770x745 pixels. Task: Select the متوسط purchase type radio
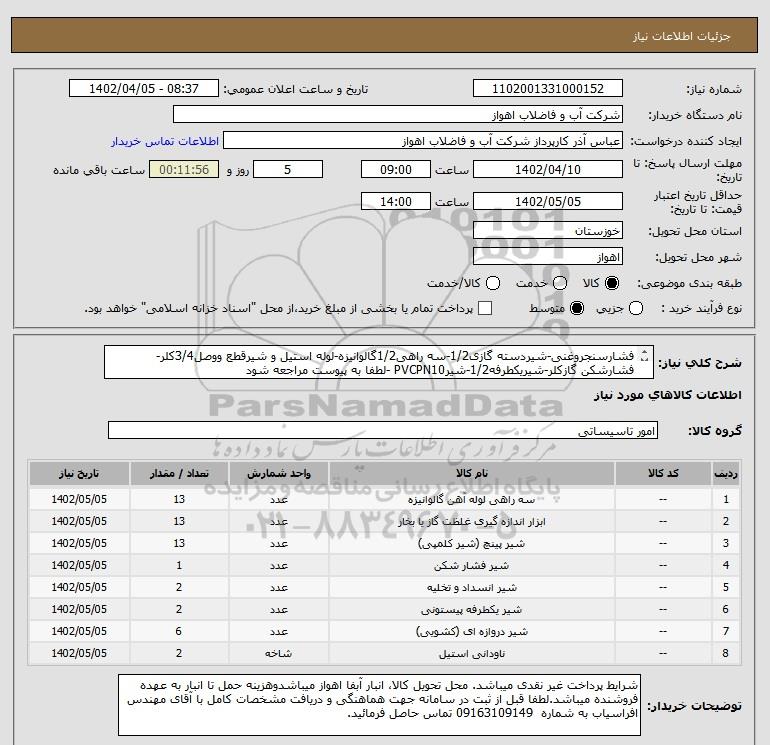pos(577,308)
